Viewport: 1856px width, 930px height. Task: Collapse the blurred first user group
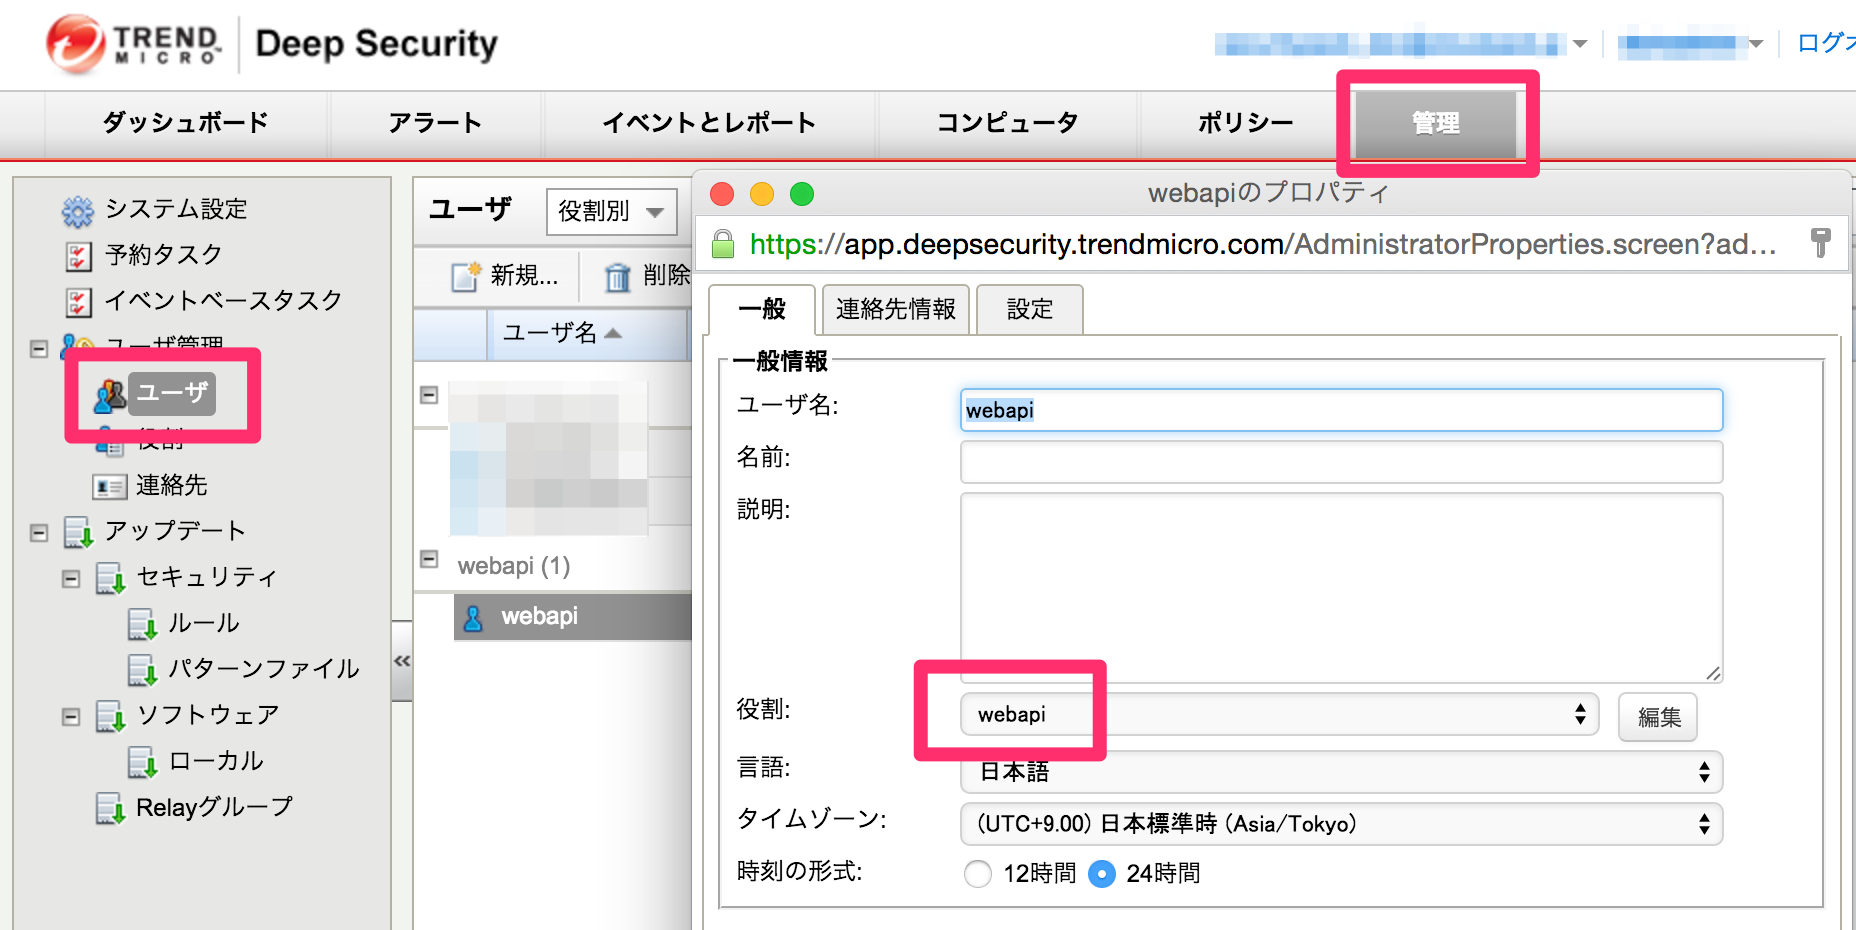tap(429, 395)
